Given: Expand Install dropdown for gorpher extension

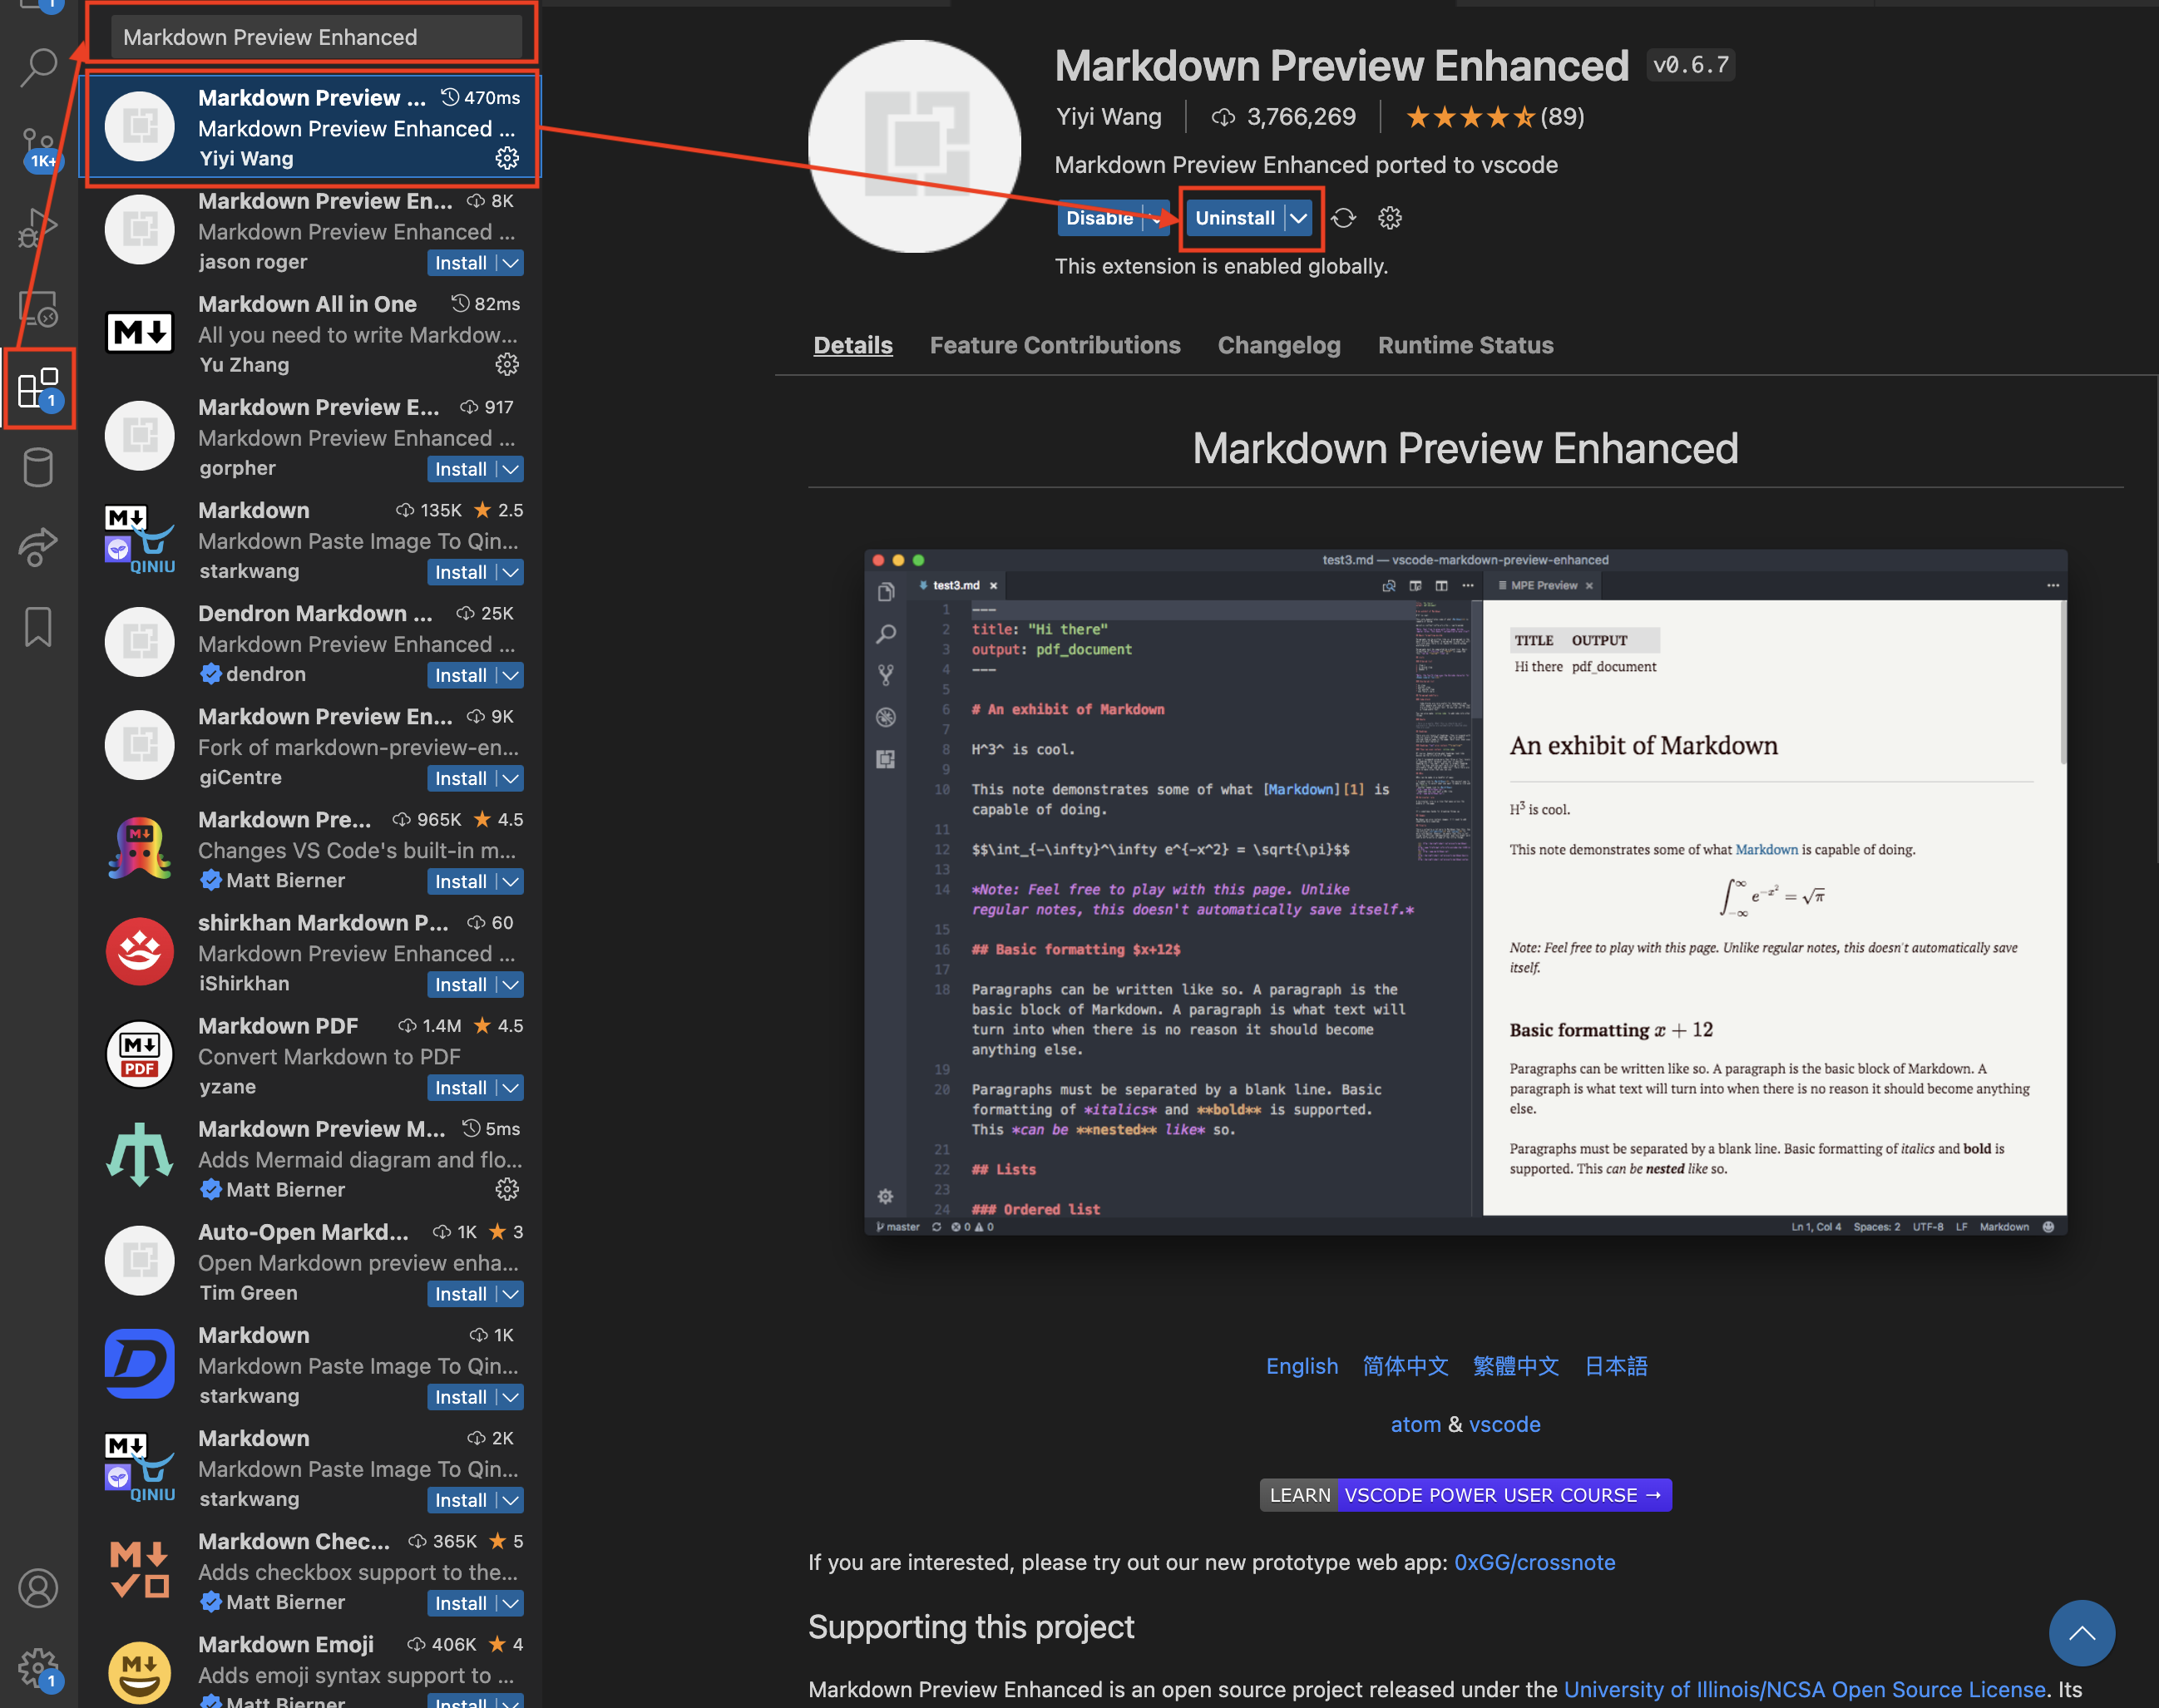Looking at the screenshot, I should [510, 469].
